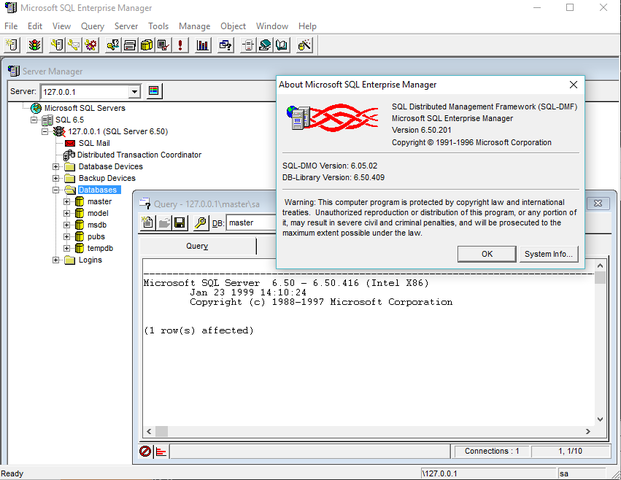The image size is (621, 480).
Task: Click the colored legend icon beside Server box
Action: tap(153, 91)
